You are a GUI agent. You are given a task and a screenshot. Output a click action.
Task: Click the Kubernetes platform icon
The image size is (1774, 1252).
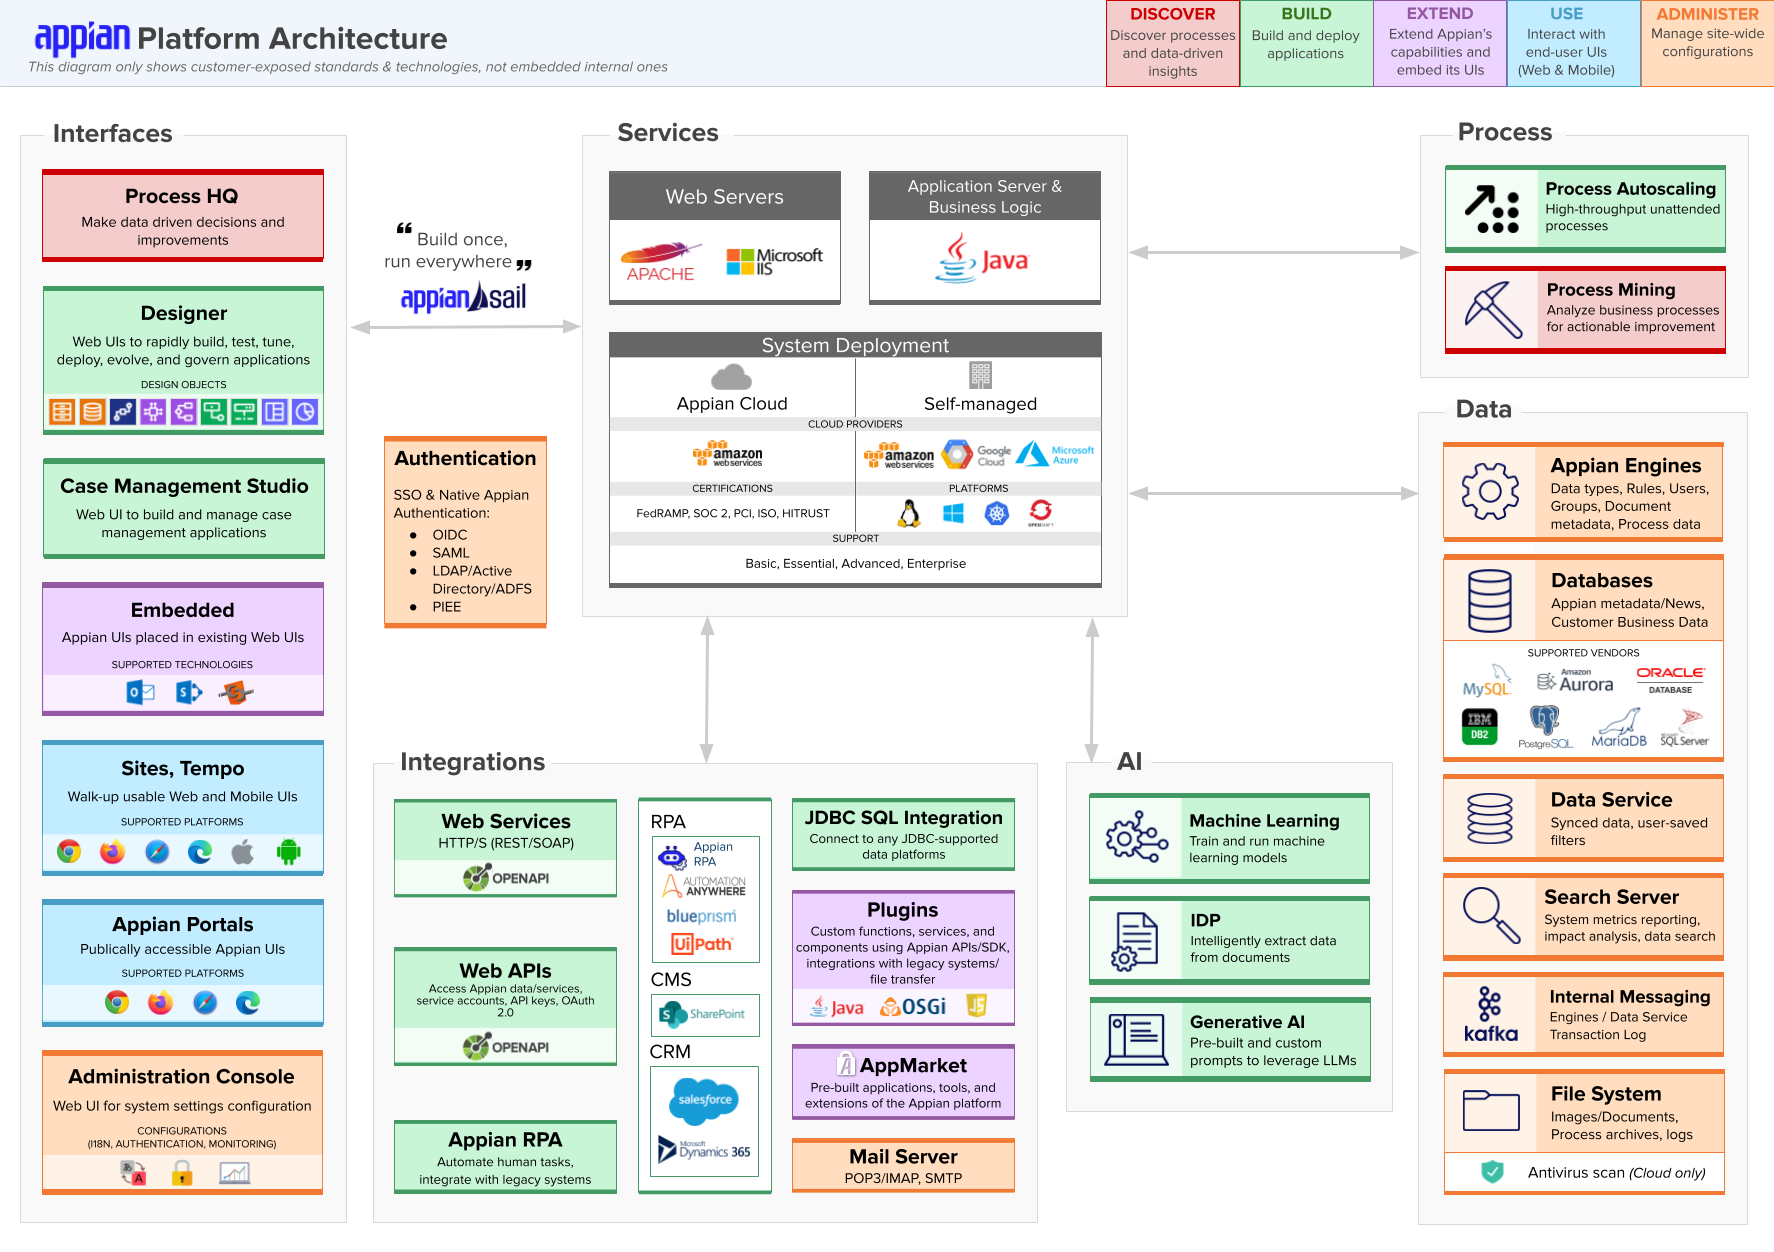997,513
